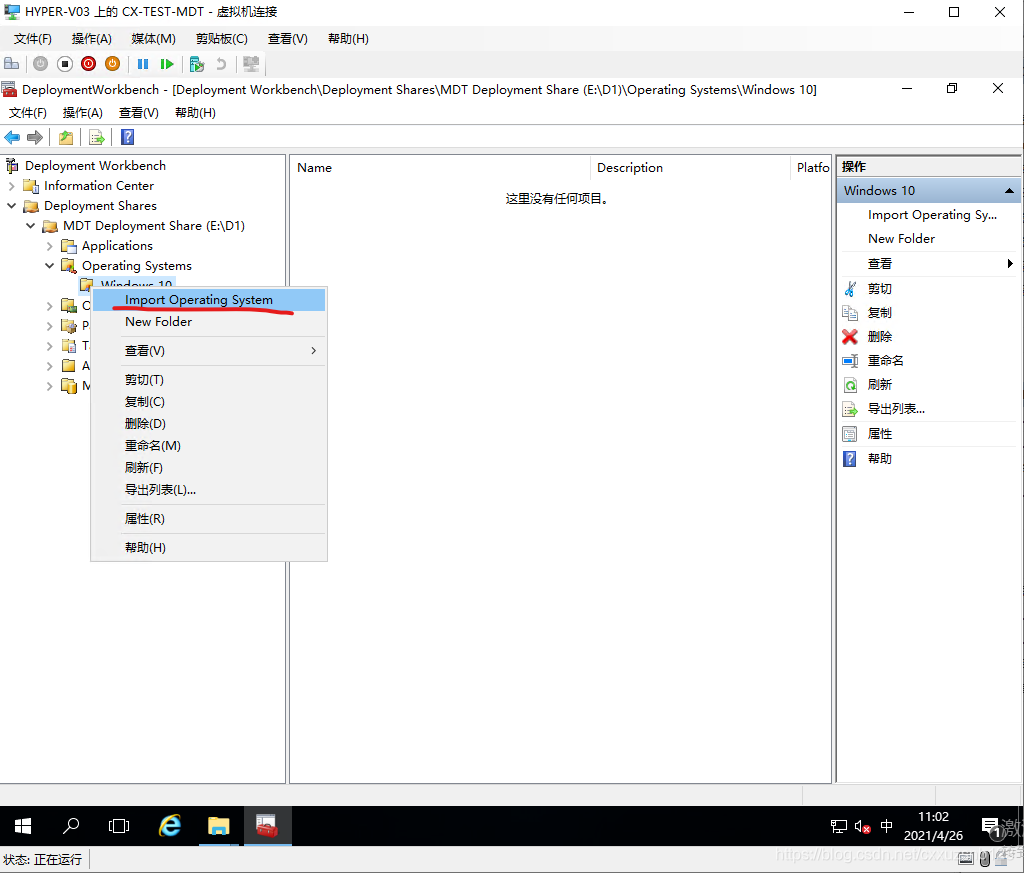Select Deployment Workbench root node
Image resolution: width=1024 pixels, height=873 pixels.
(x=95, y=166)
